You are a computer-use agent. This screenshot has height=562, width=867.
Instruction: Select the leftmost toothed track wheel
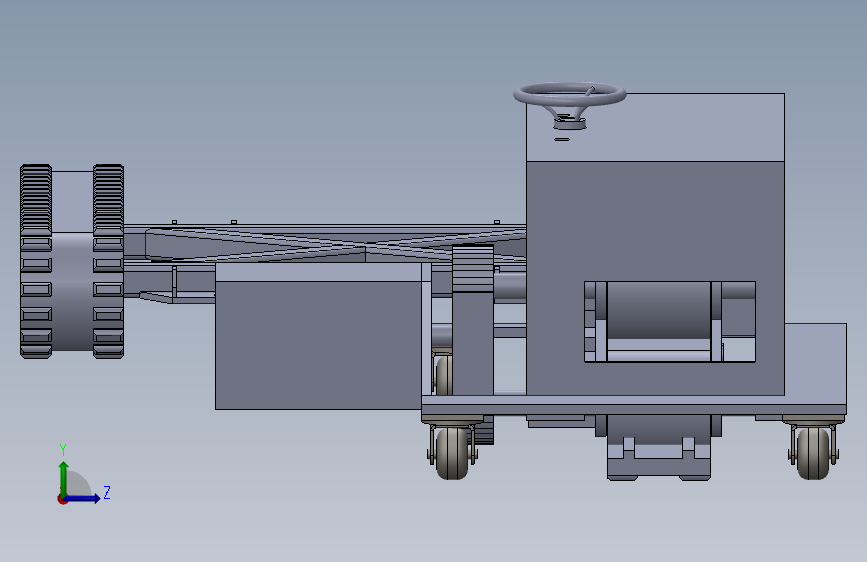36,261
